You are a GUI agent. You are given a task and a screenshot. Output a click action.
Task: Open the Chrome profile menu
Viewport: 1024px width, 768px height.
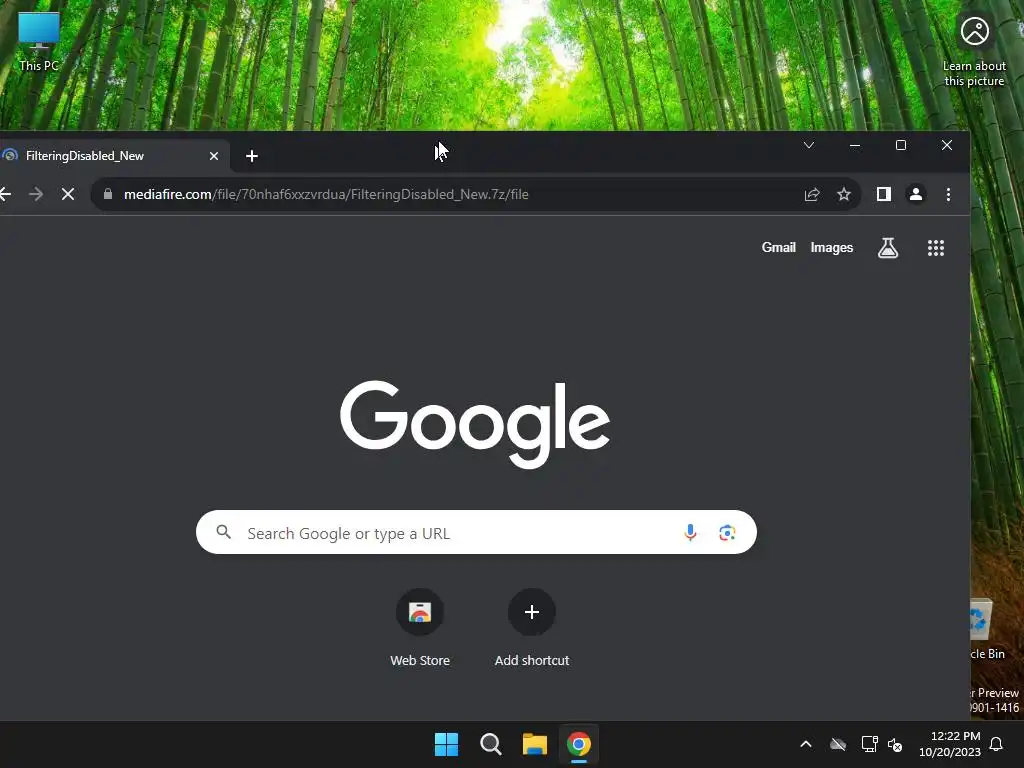pos(916,194)
